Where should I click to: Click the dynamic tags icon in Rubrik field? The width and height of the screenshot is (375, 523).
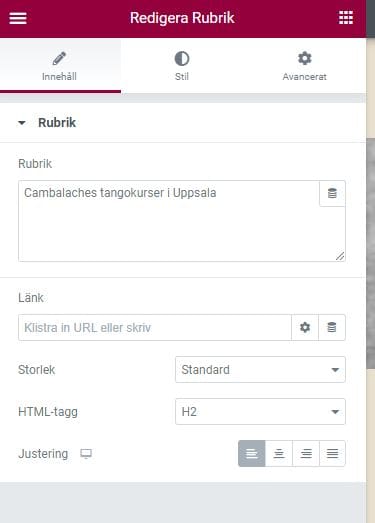pyautogui.click(x=332, y=193)
